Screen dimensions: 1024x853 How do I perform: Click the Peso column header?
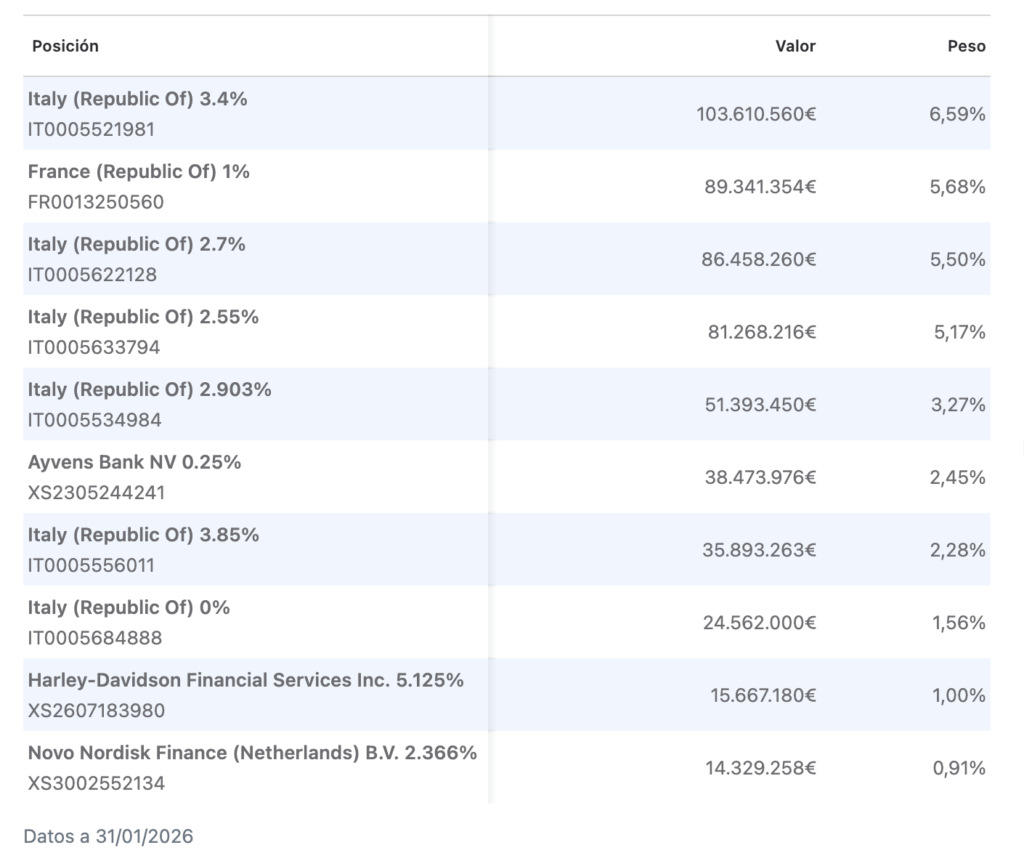pyautogui.click(x=967, y=46)
